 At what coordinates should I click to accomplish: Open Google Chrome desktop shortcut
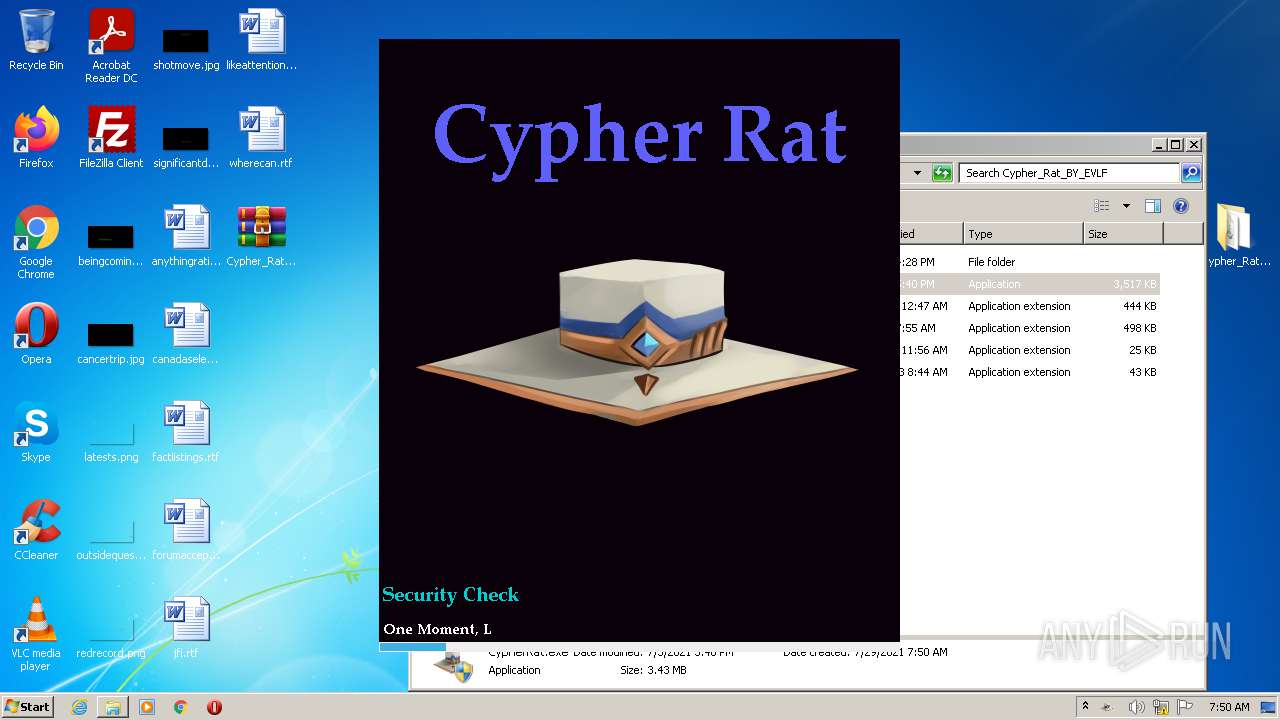pyautogui.click(x=36, y=242)
